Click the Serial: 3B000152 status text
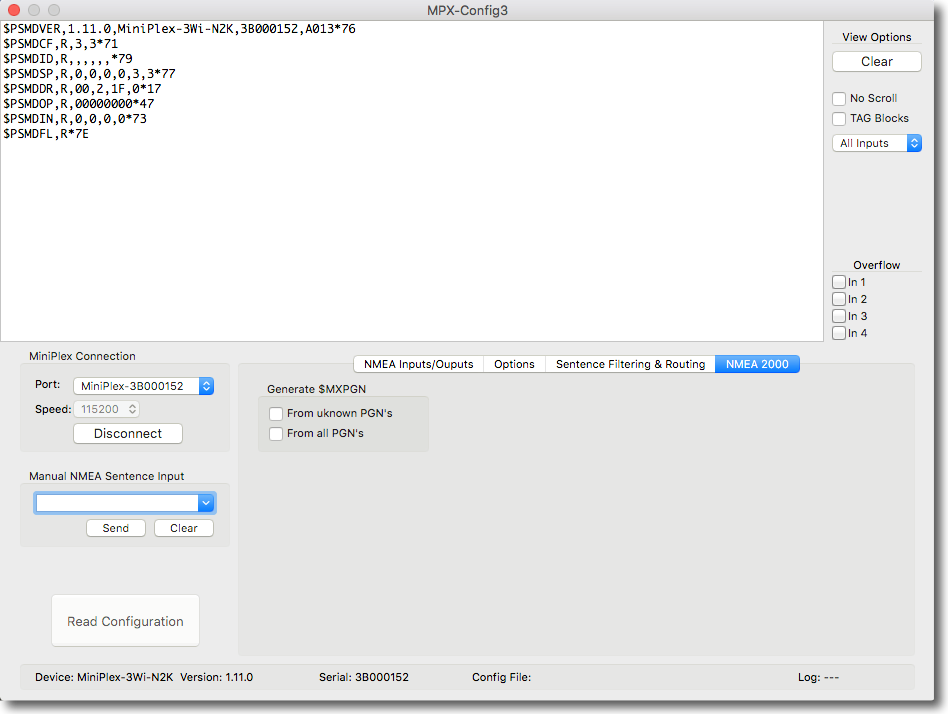 364,677
